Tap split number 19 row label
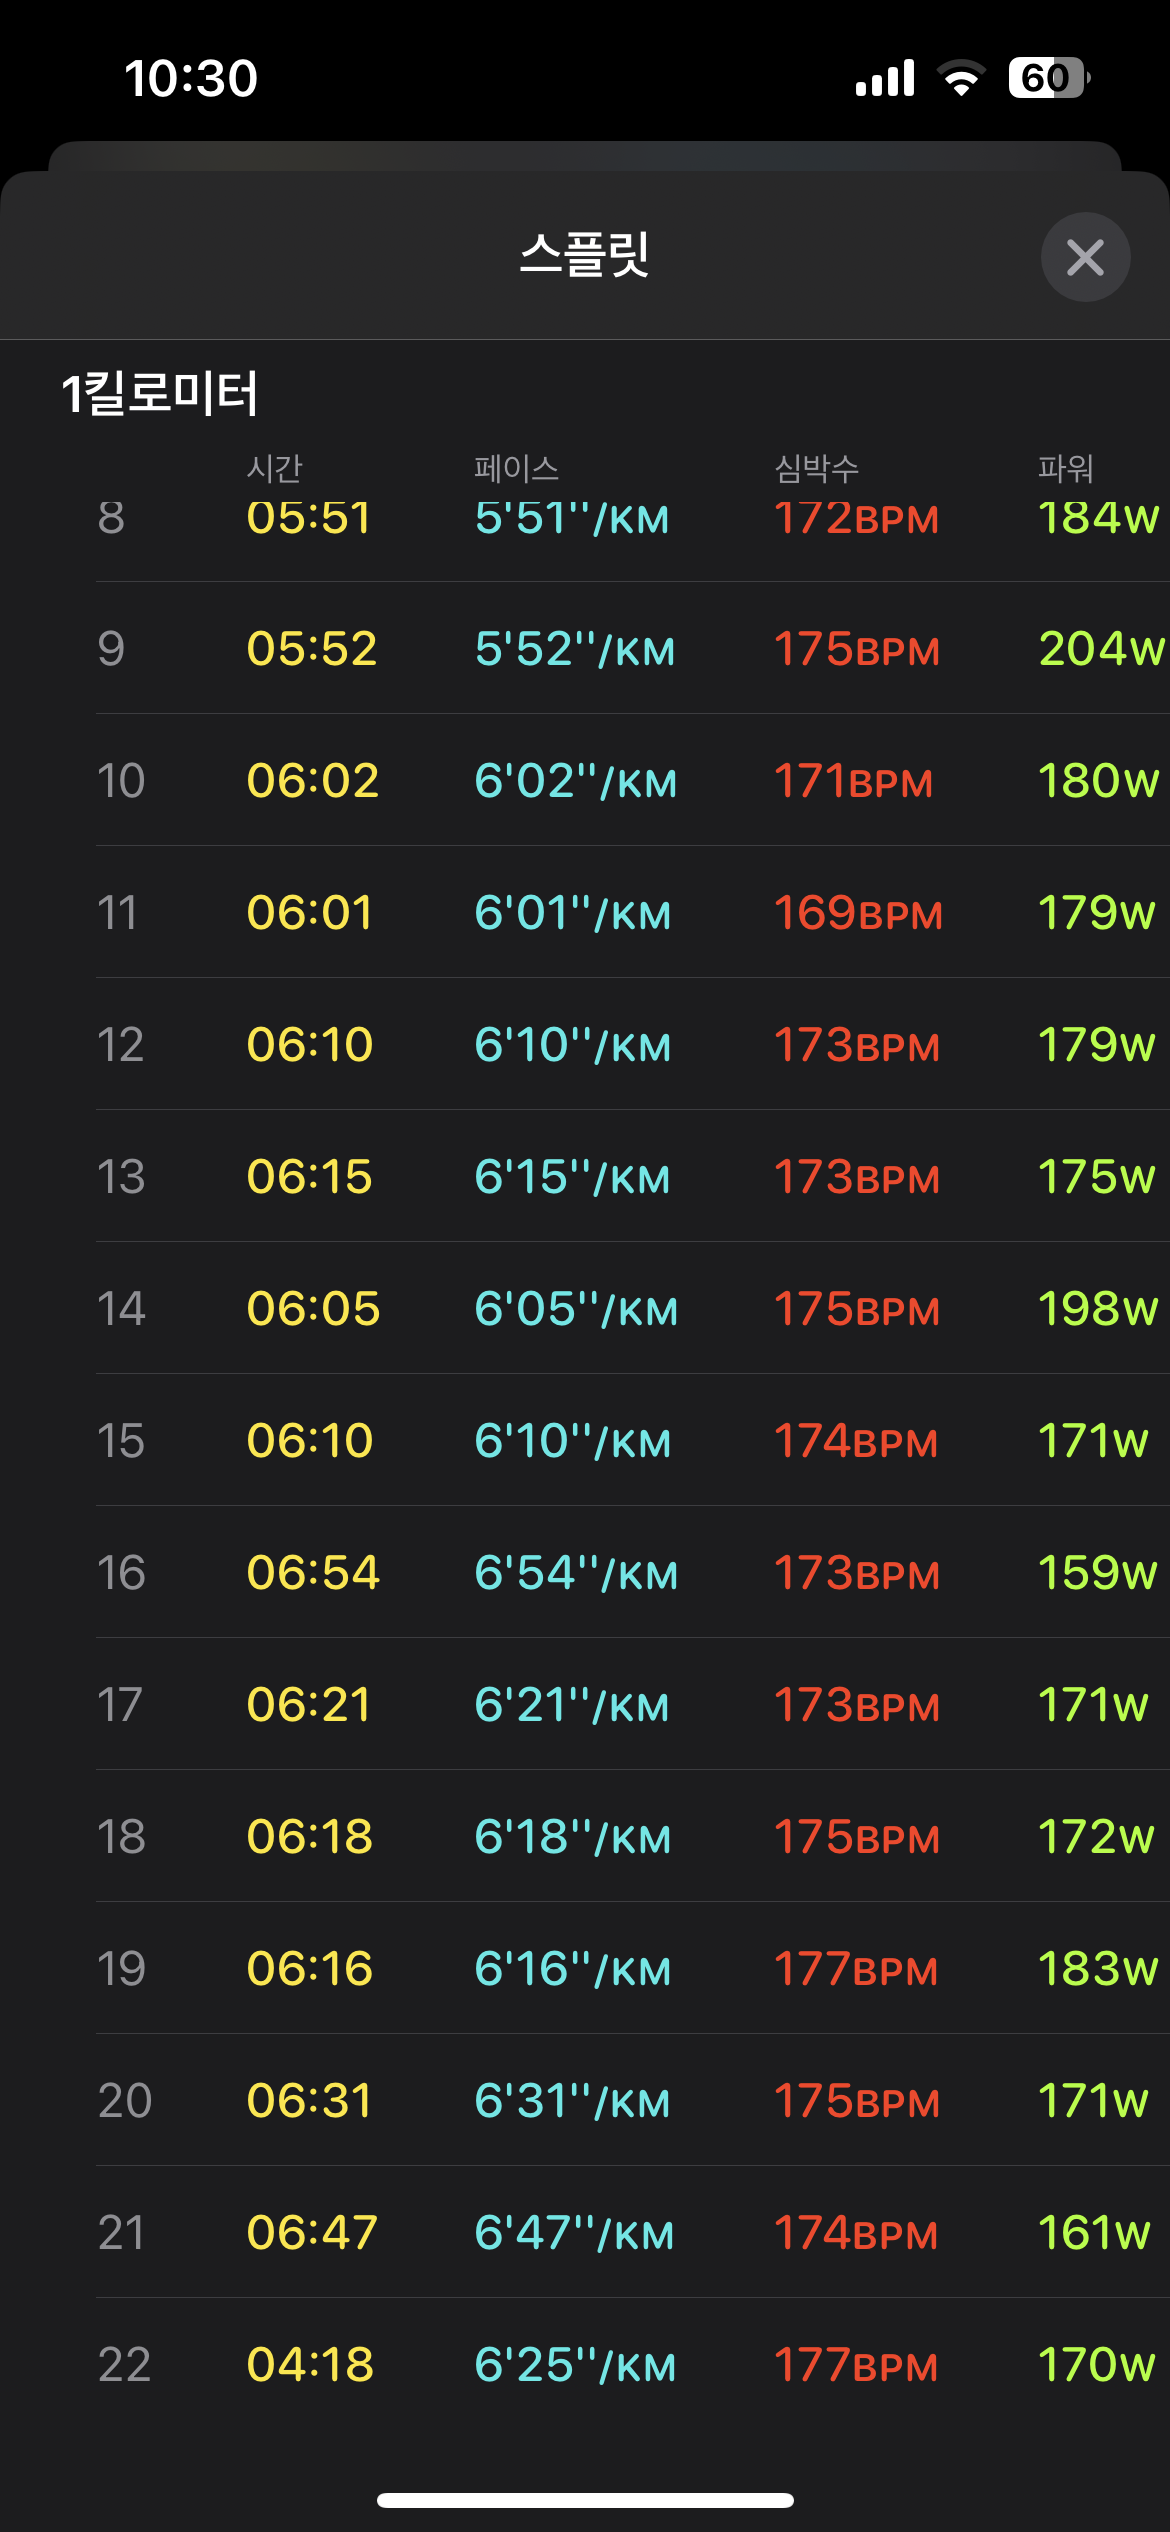Image resolution: width=1170 pixels, height=2532 pixels. (121, 1969)
